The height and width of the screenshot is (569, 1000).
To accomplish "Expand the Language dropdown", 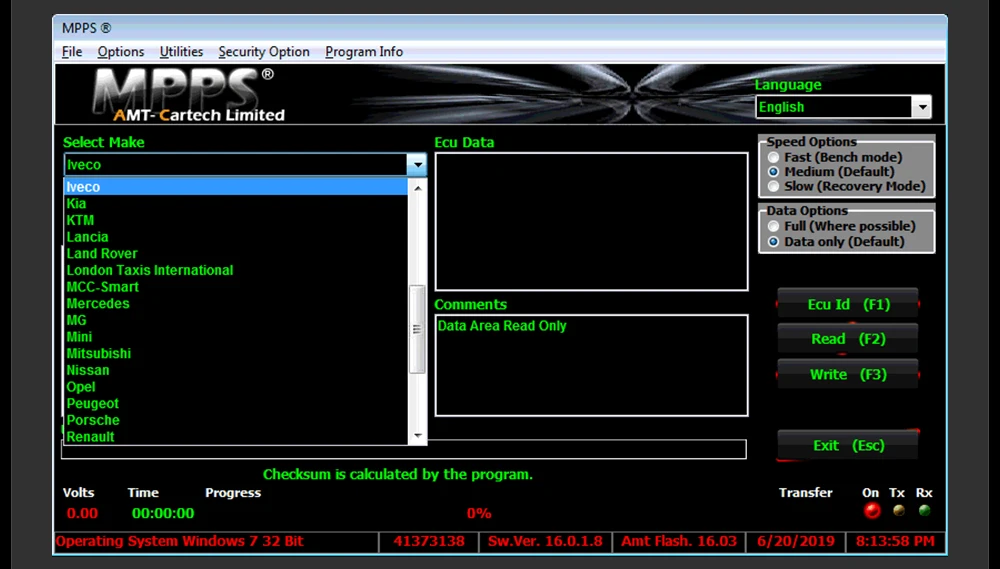I will [922, 107].
